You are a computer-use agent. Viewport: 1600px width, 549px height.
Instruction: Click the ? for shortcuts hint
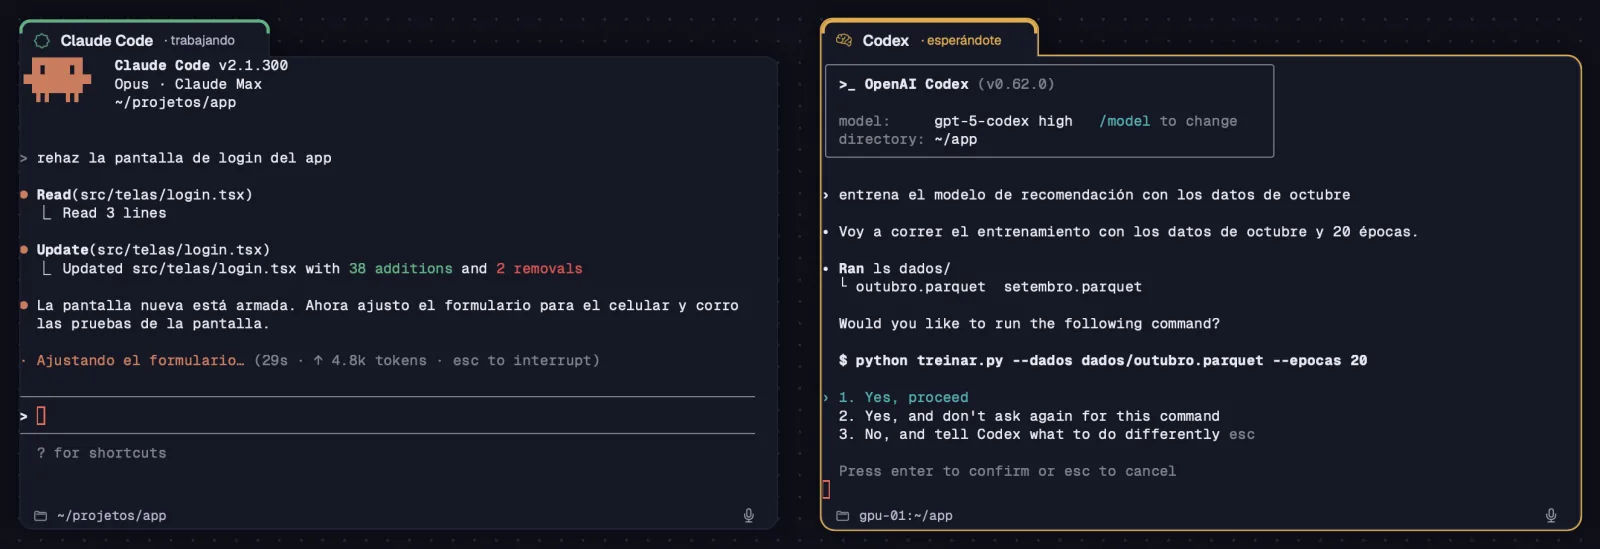[101, 453]
